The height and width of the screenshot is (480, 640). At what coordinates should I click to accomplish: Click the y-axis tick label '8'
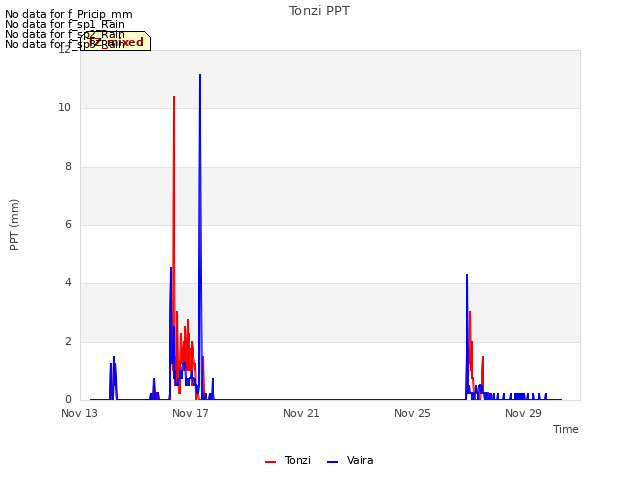pos(68,167)
